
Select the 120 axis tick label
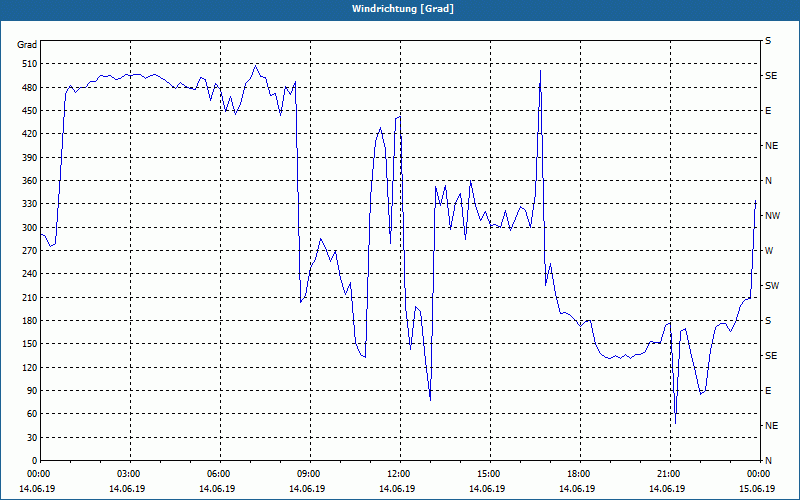pyautogui.click(x=31, y=367)
